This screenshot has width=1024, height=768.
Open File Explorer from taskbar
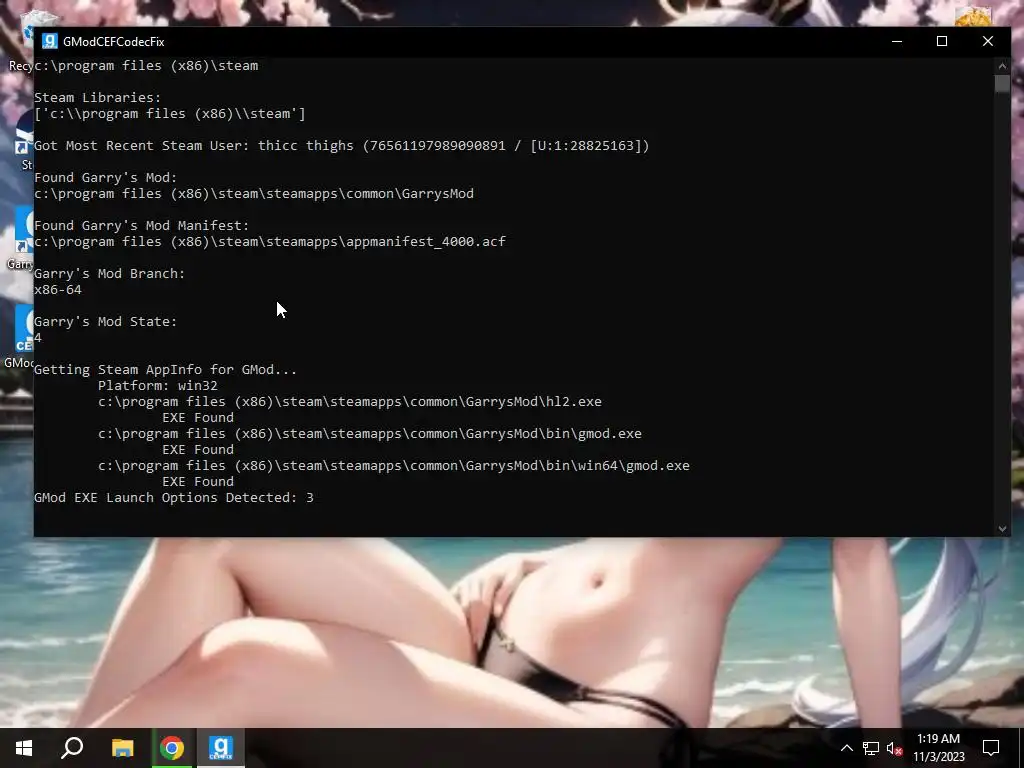pos(122,748)
